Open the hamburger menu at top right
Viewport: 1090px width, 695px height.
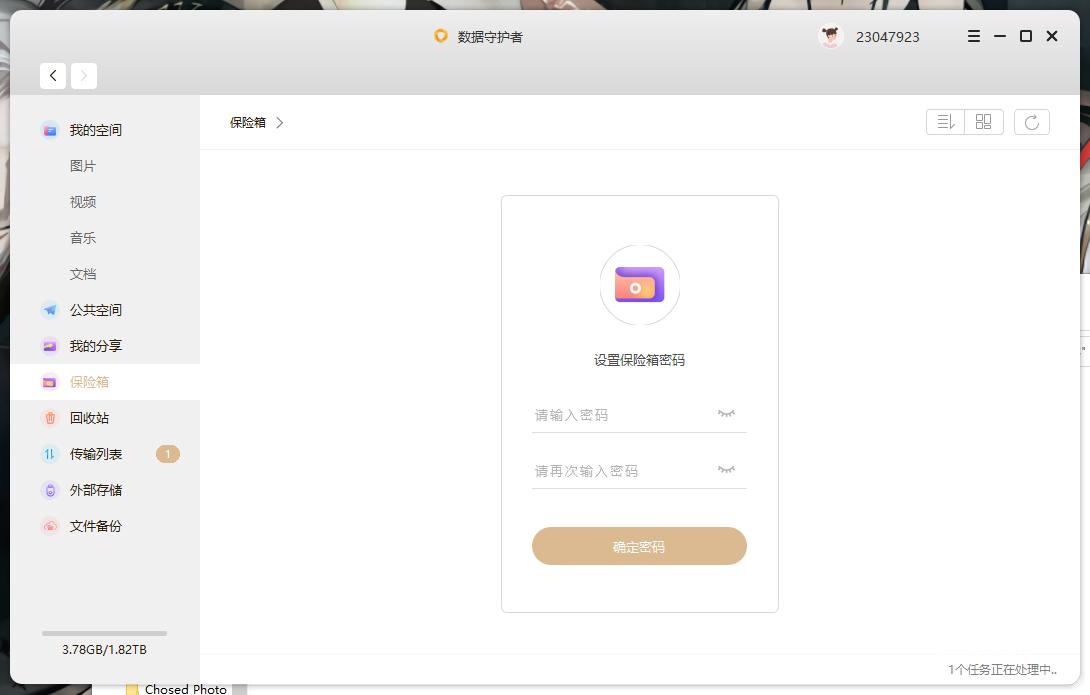pyautogui.click(x=972, y=35)
